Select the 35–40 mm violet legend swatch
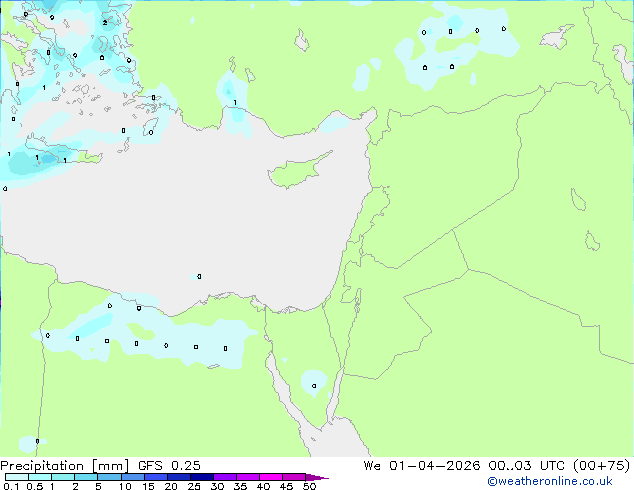This screenshot has width=634, height=490. click(247, 477)
